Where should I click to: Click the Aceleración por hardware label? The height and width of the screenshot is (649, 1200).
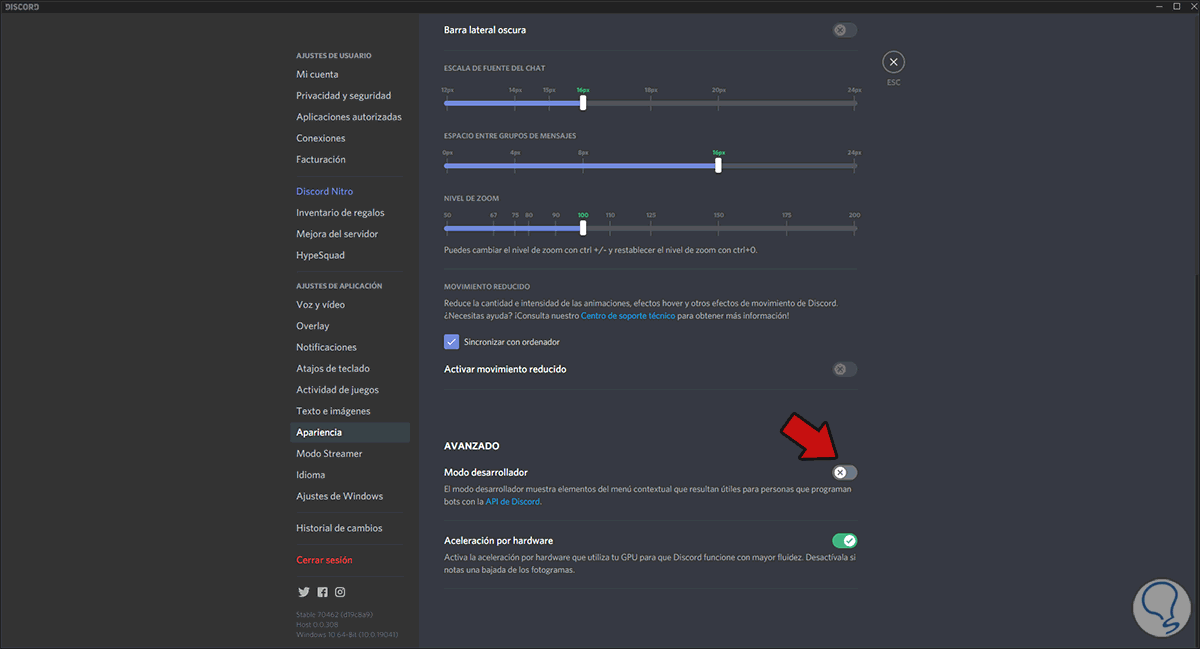499,541
